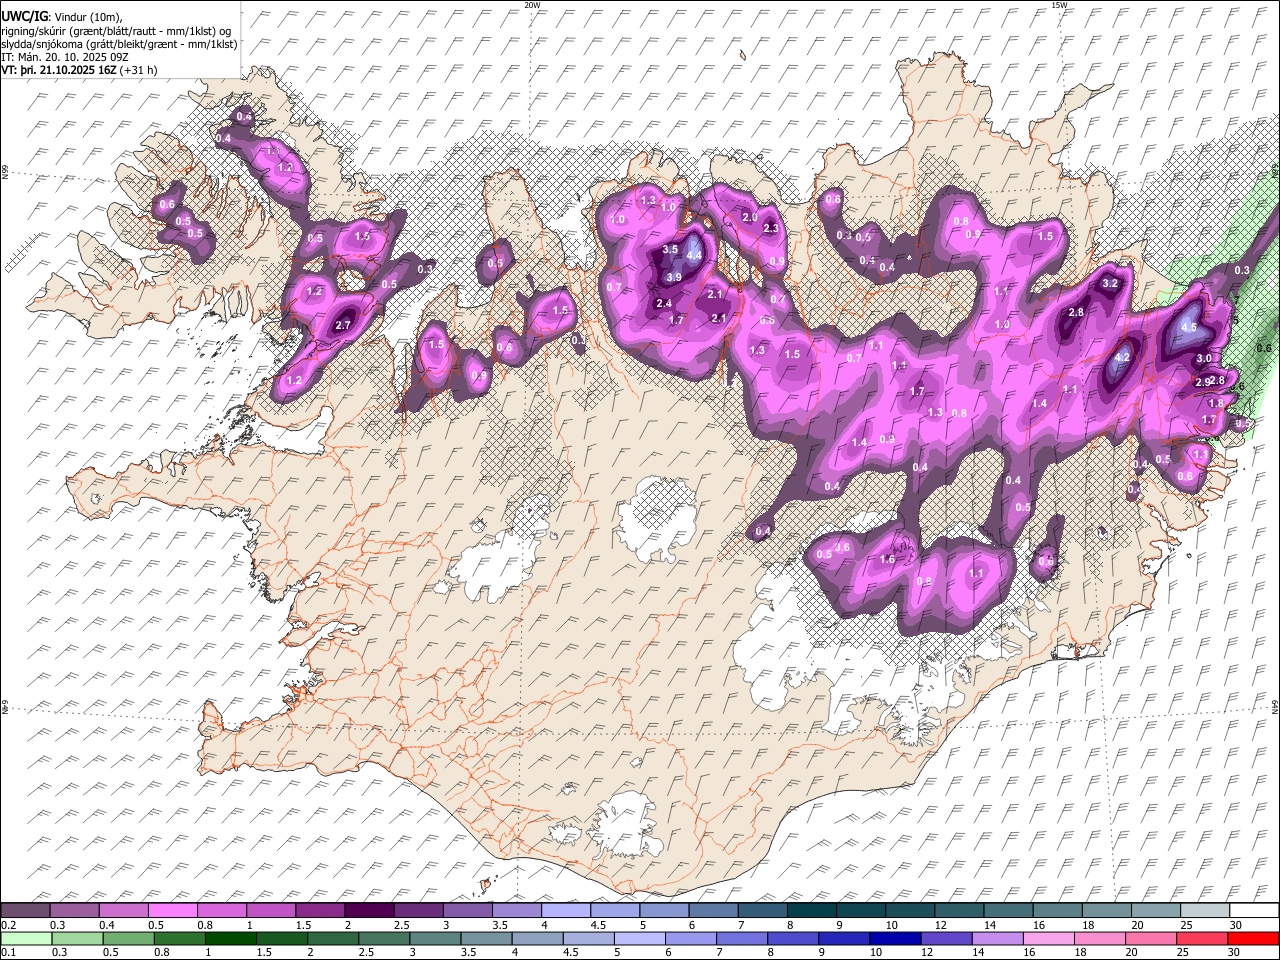Click the 4.2 value in the east
Screen dimensions: 1280x960
(x=1121, y=357)
